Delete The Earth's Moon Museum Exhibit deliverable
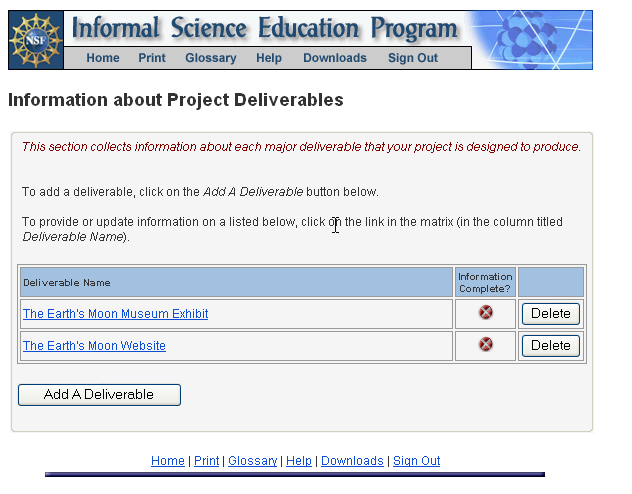632x494 pixels. (550, 314)
